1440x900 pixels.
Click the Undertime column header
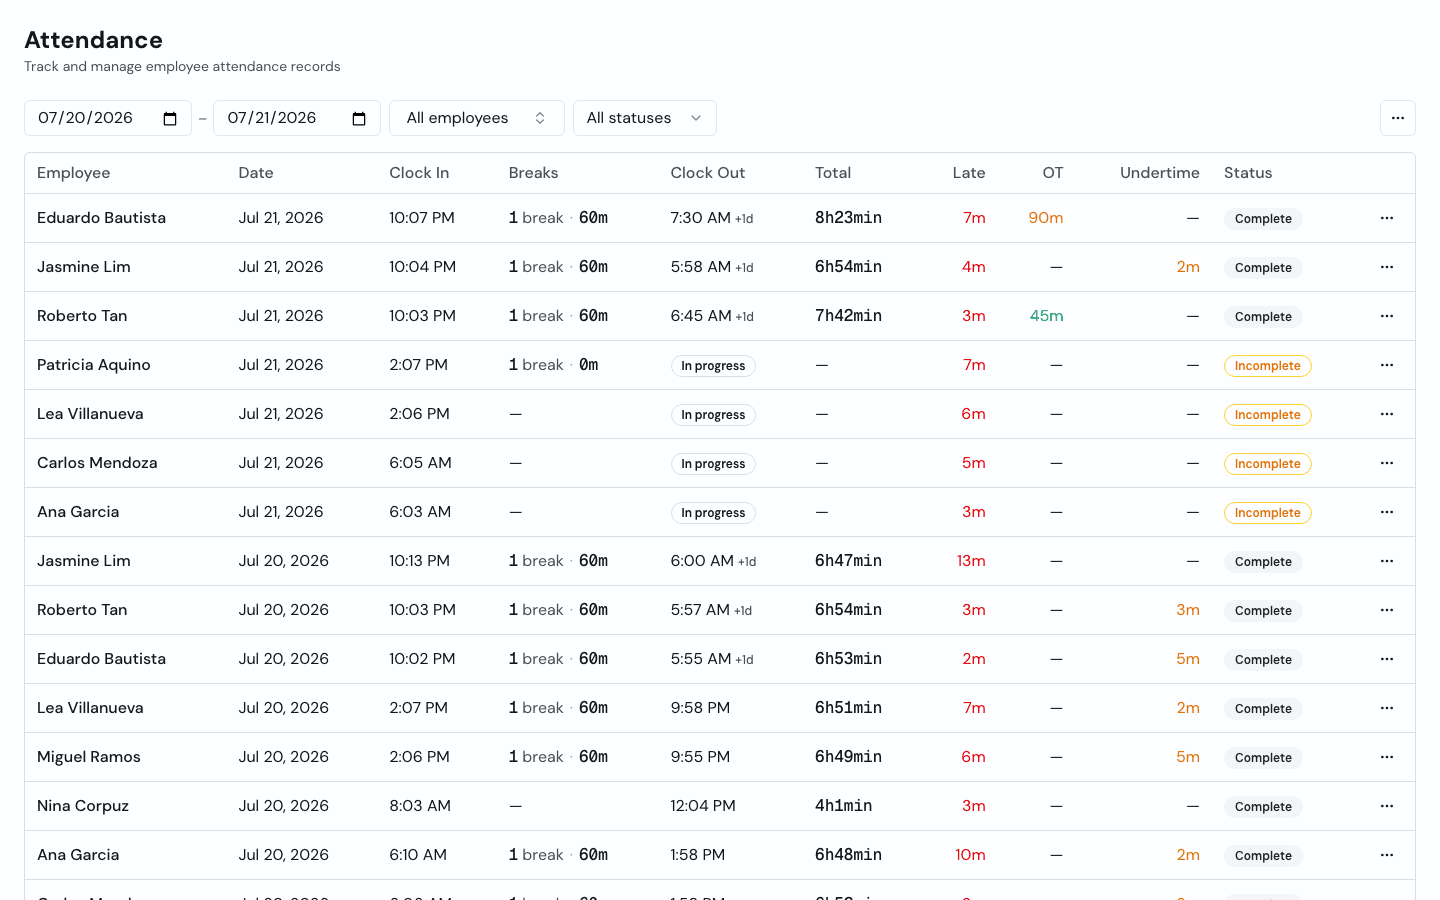point(1160,173)
